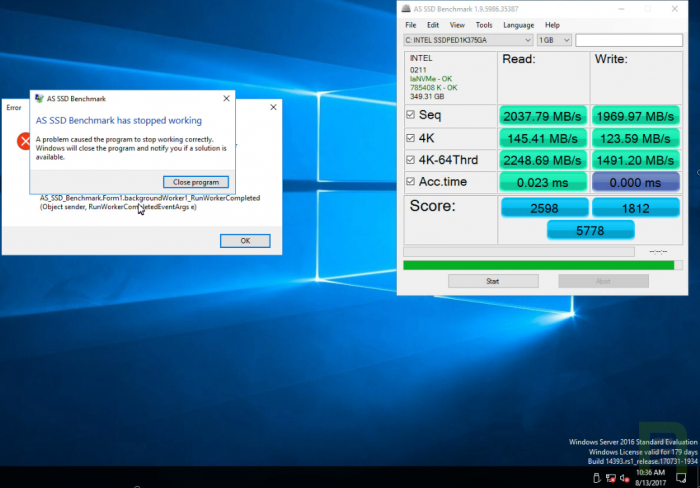700x488 pixels.
Task: Click 4K-64Thrd read result 2248.69 MB/s
Action: point(542,160)
